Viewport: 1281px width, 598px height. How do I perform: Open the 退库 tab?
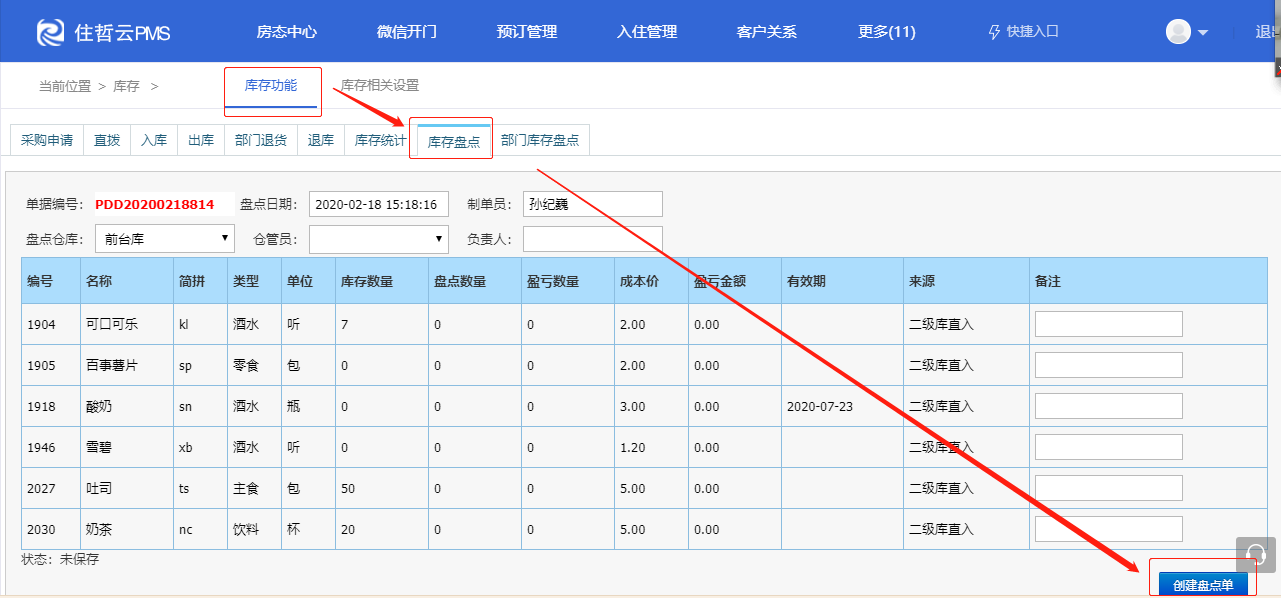tap(321, 140)
